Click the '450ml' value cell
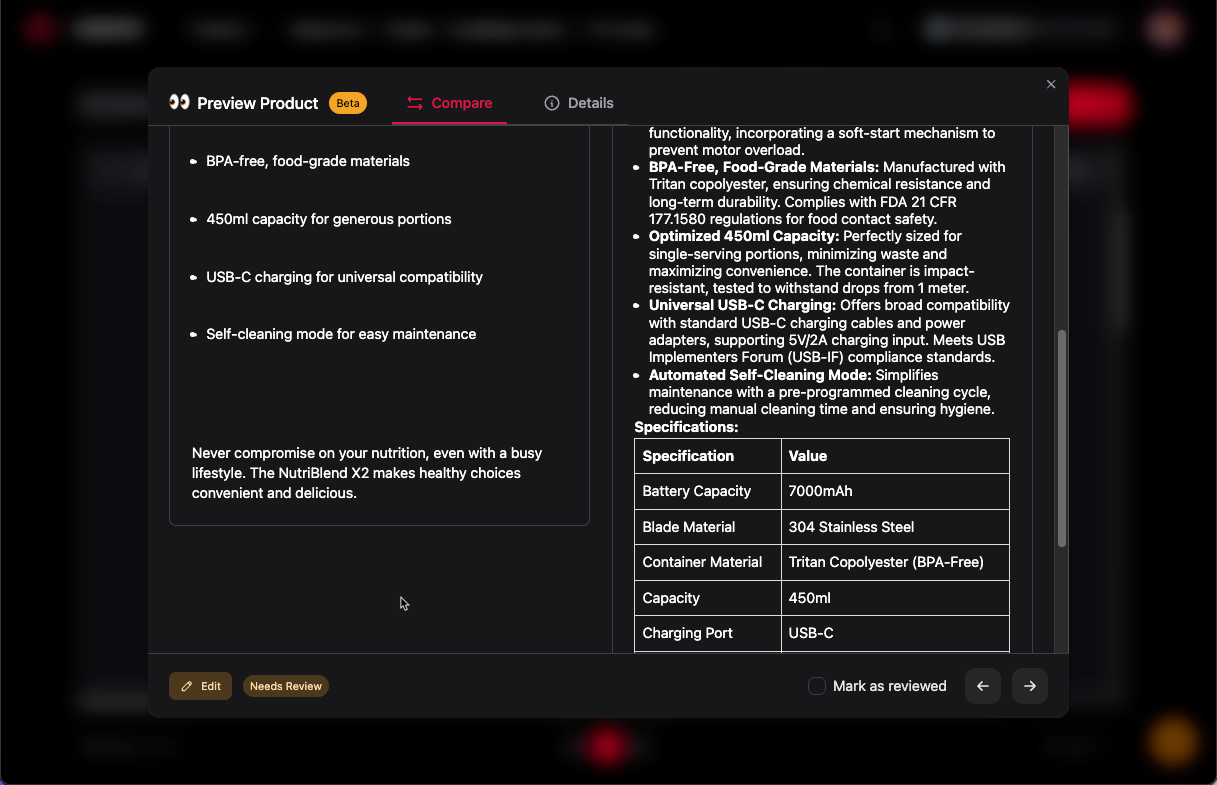This screenshot has height=785, width=1217. pyautogui.click(x=895, y=598)
